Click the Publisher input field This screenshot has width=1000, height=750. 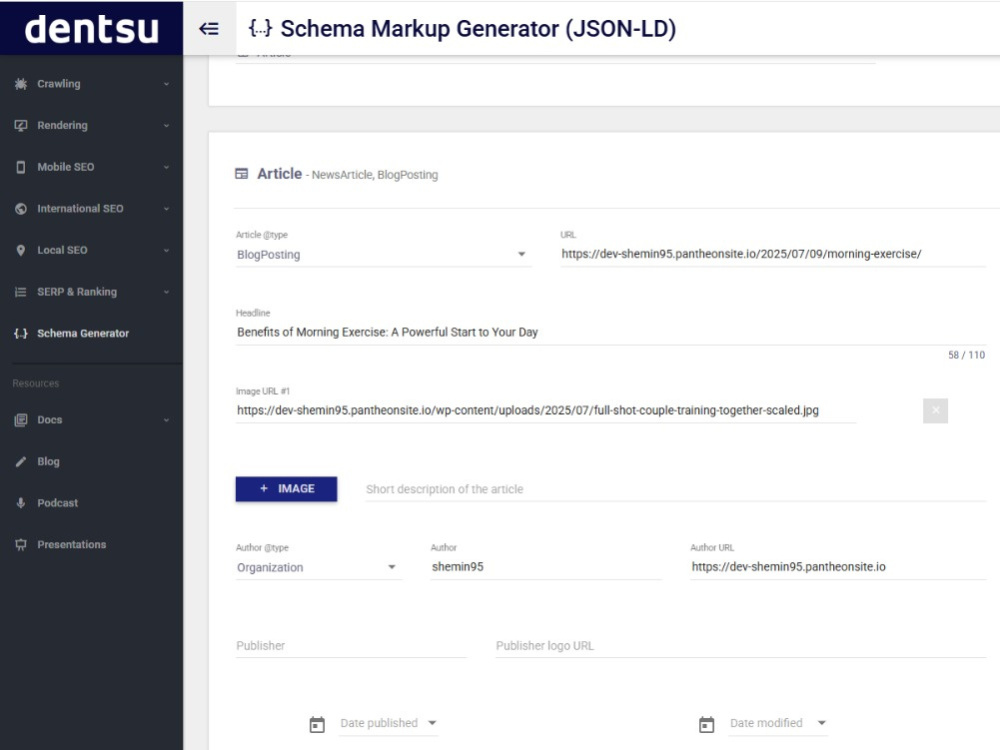point(351,645)
